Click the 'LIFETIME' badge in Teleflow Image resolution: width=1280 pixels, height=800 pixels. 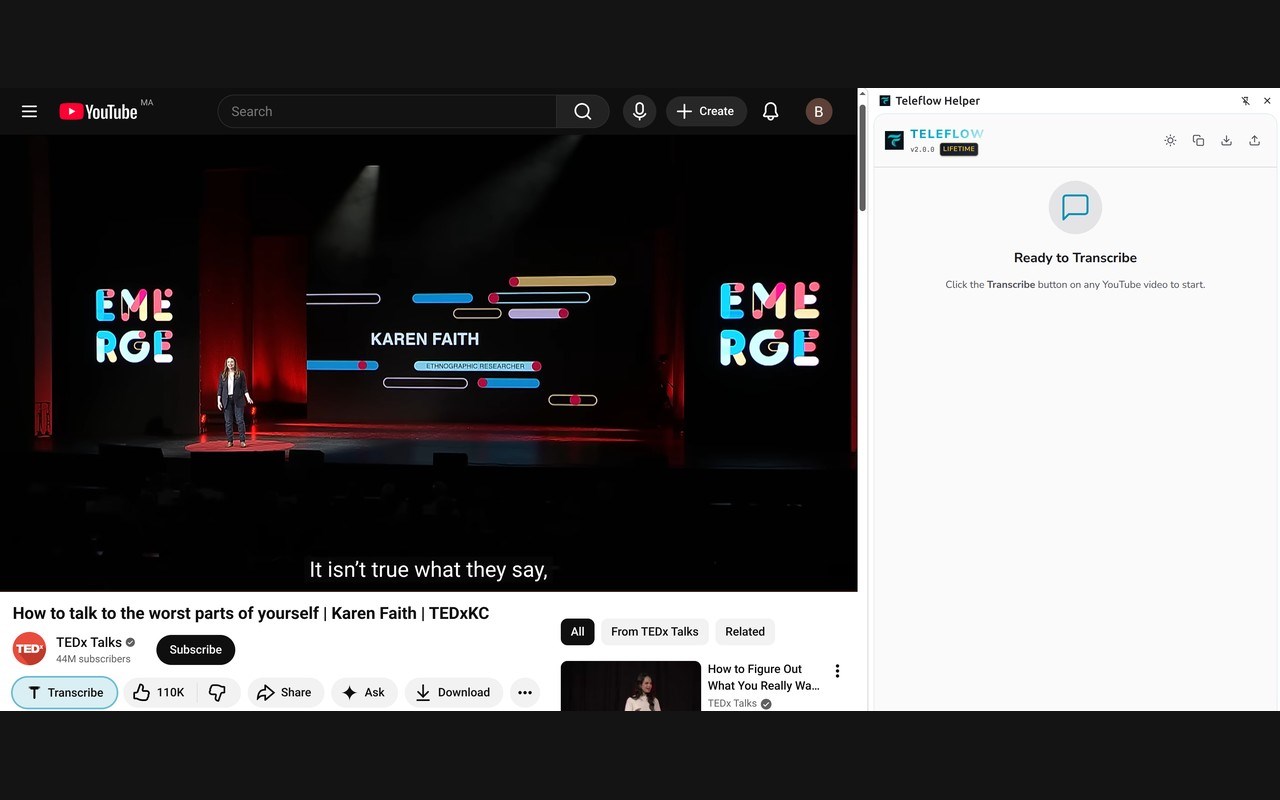point(958,149)
